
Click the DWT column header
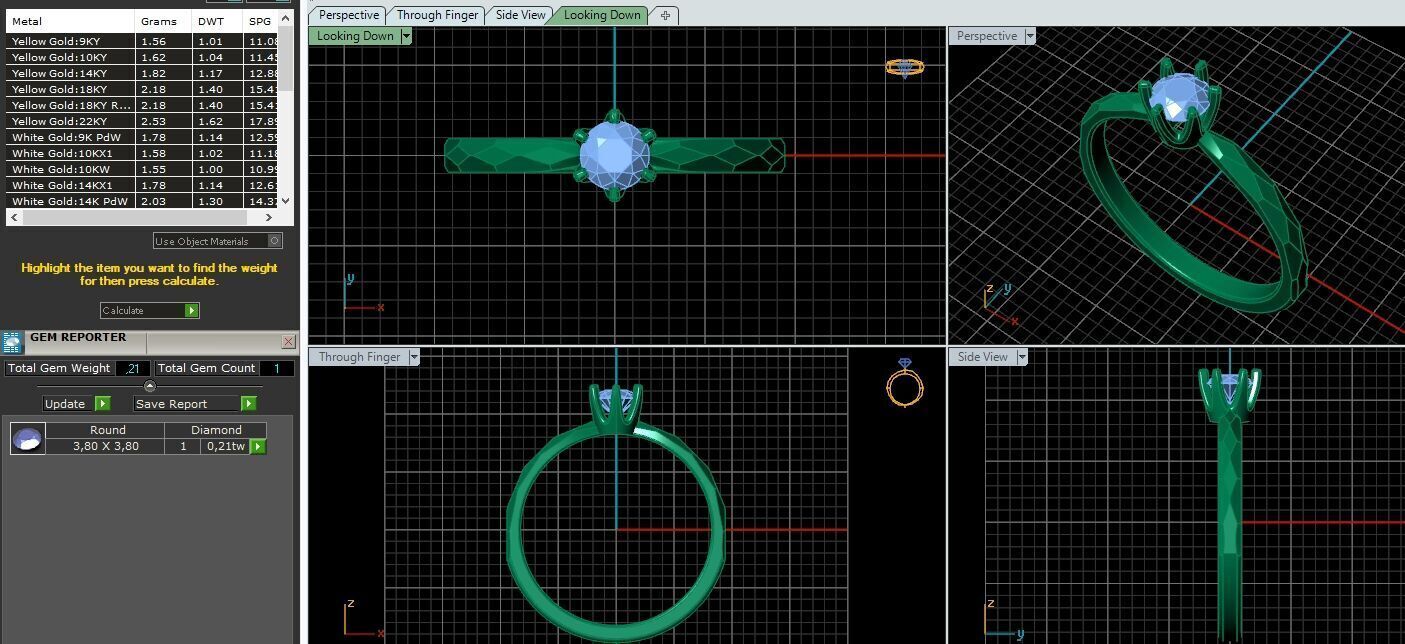[217, 21]
